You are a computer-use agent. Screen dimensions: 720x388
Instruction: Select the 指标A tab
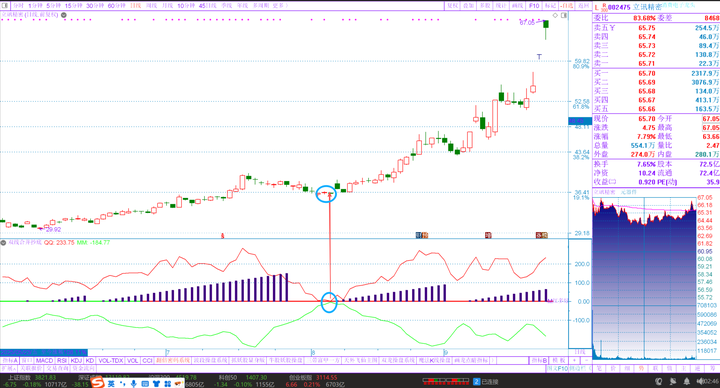[10, 360]
